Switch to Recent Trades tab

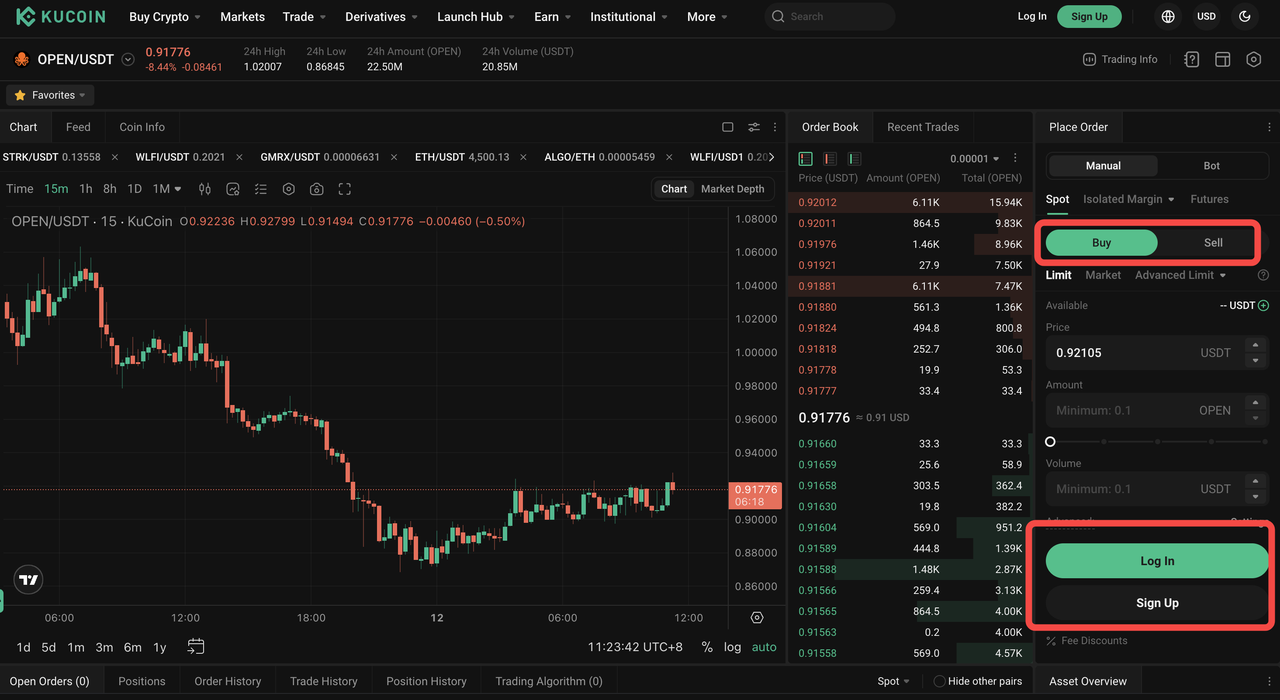click(922, 127)
